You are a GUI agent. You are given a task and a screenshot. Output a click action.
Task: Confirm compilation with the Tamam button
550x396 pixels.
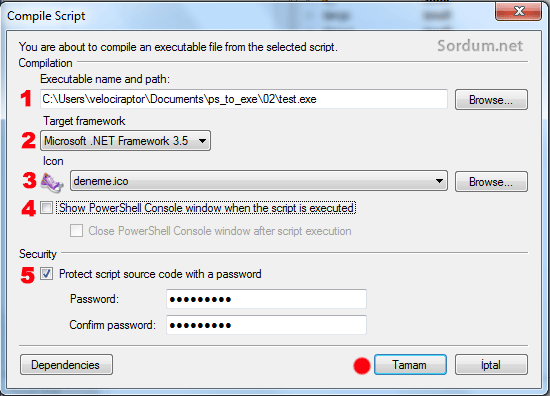410,365
